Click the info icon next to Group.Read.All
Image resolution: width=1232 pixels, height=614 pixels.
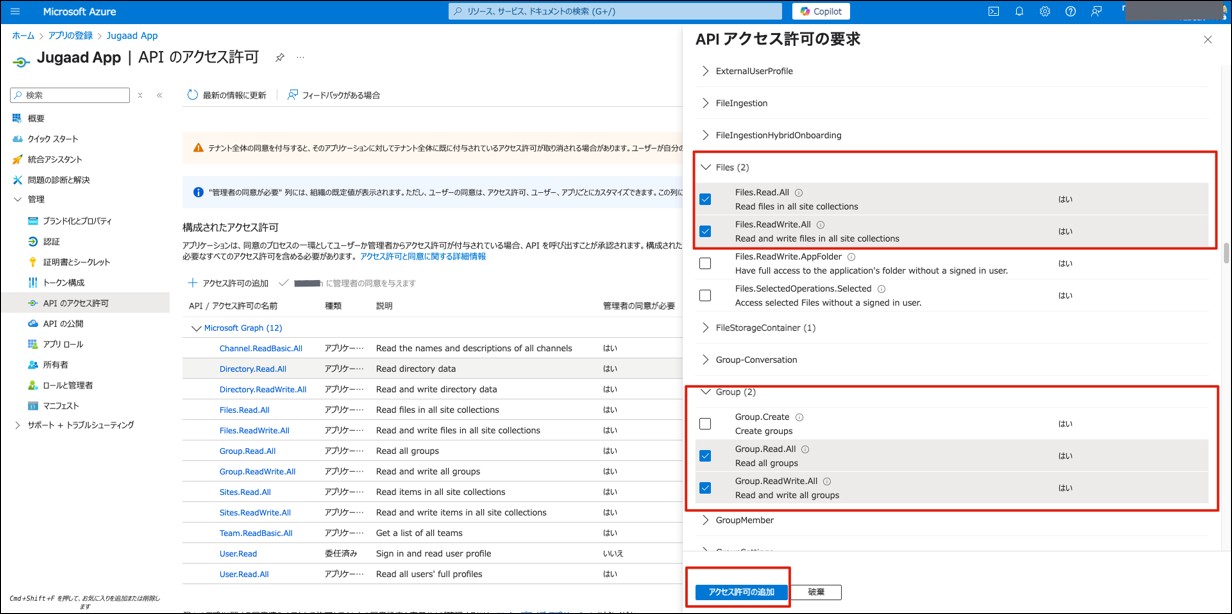(x=805, y=449)
